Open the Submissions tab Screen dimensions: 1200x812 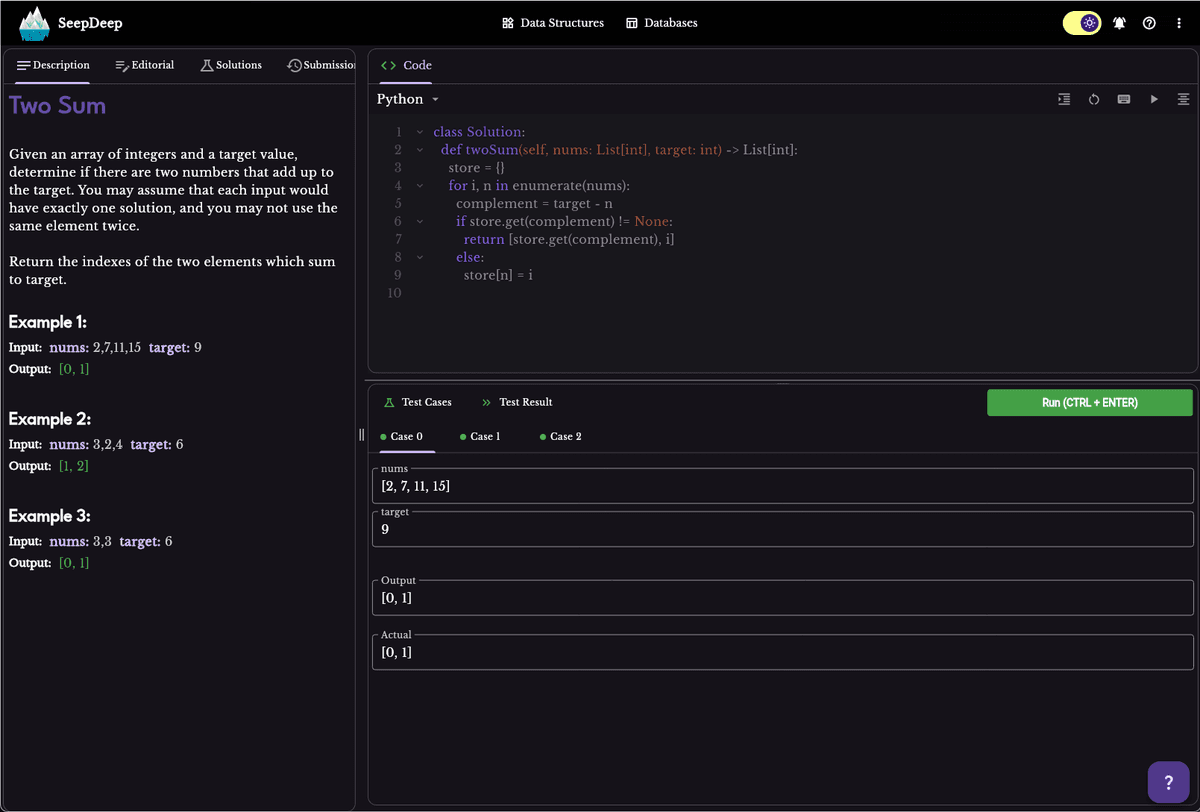320,65
